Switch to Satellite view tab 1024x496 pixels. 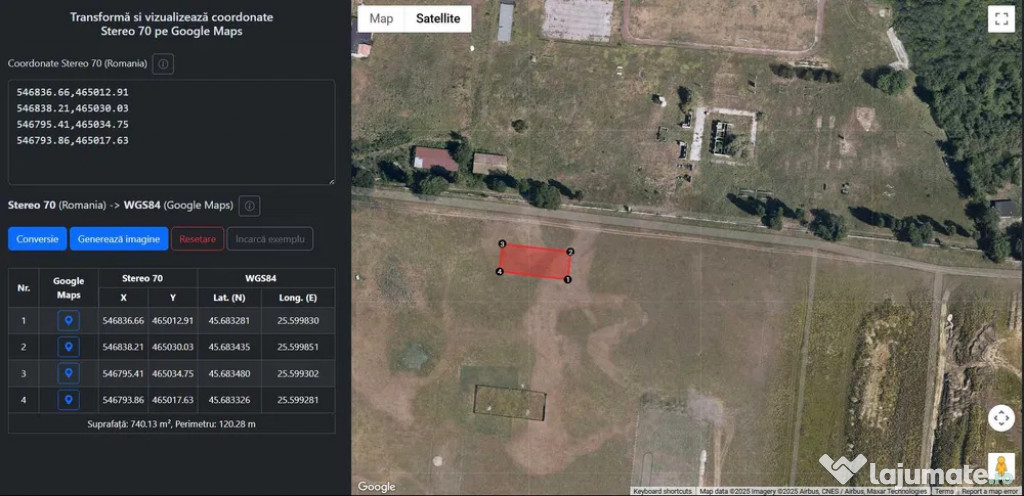tap(438, 18)
